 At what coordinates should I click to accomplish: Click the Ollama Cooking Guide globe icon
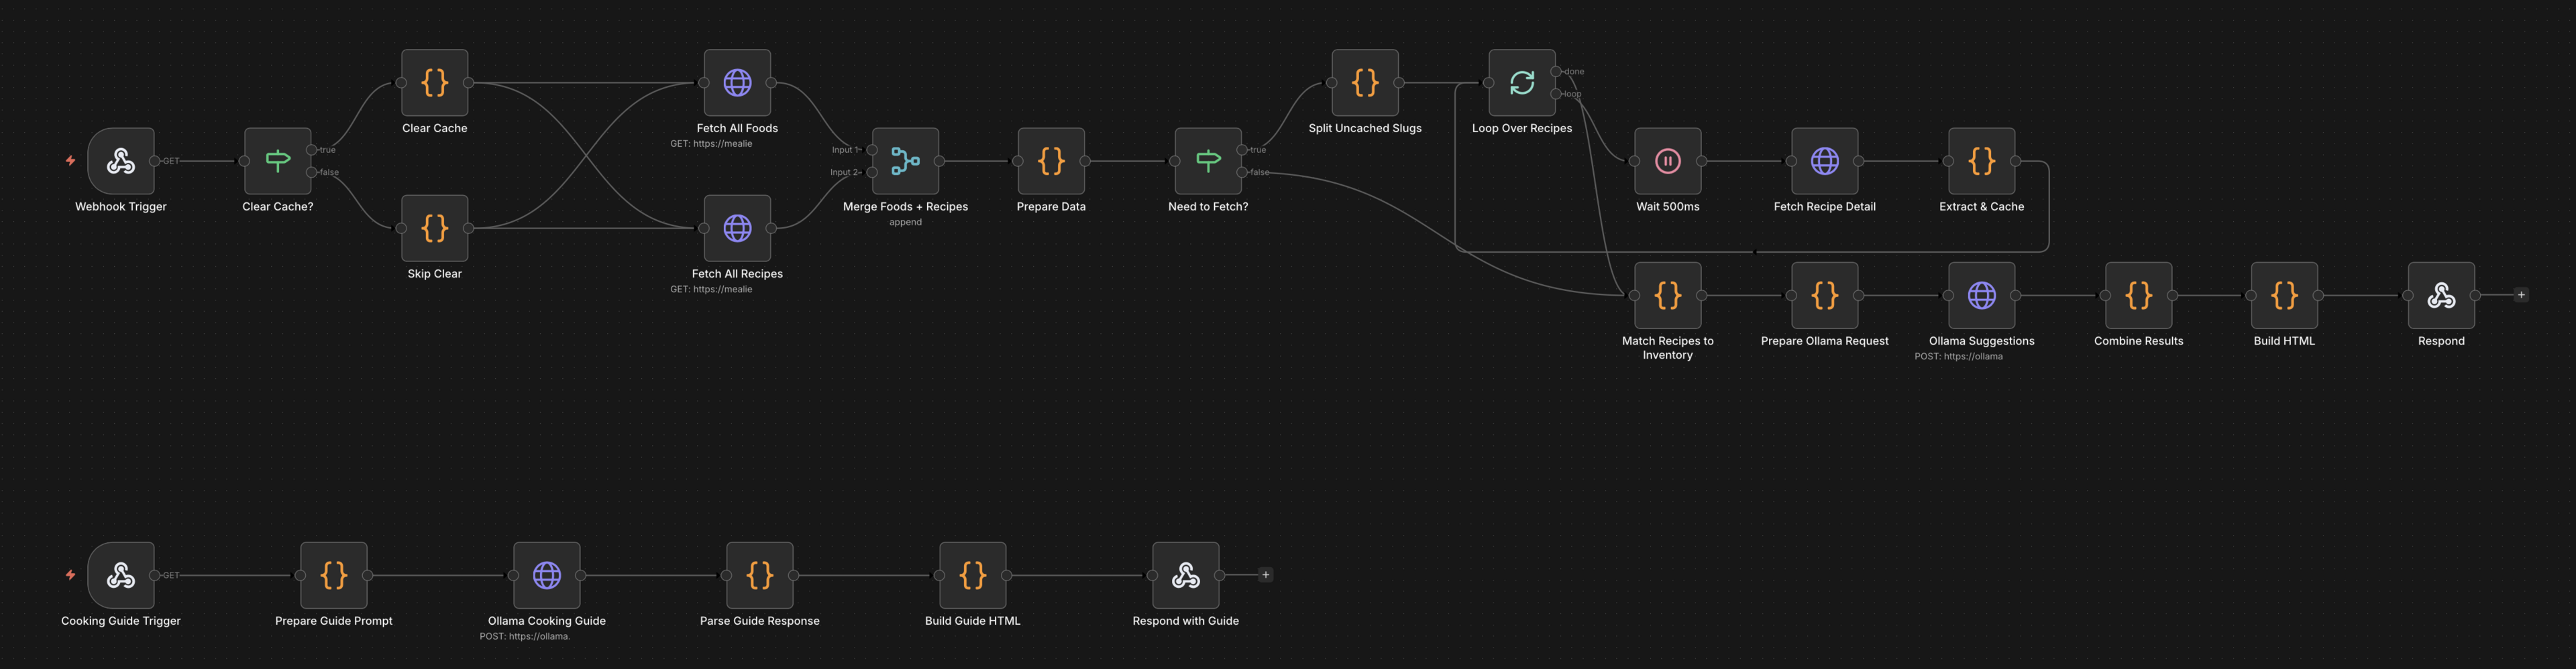[546, 575]
